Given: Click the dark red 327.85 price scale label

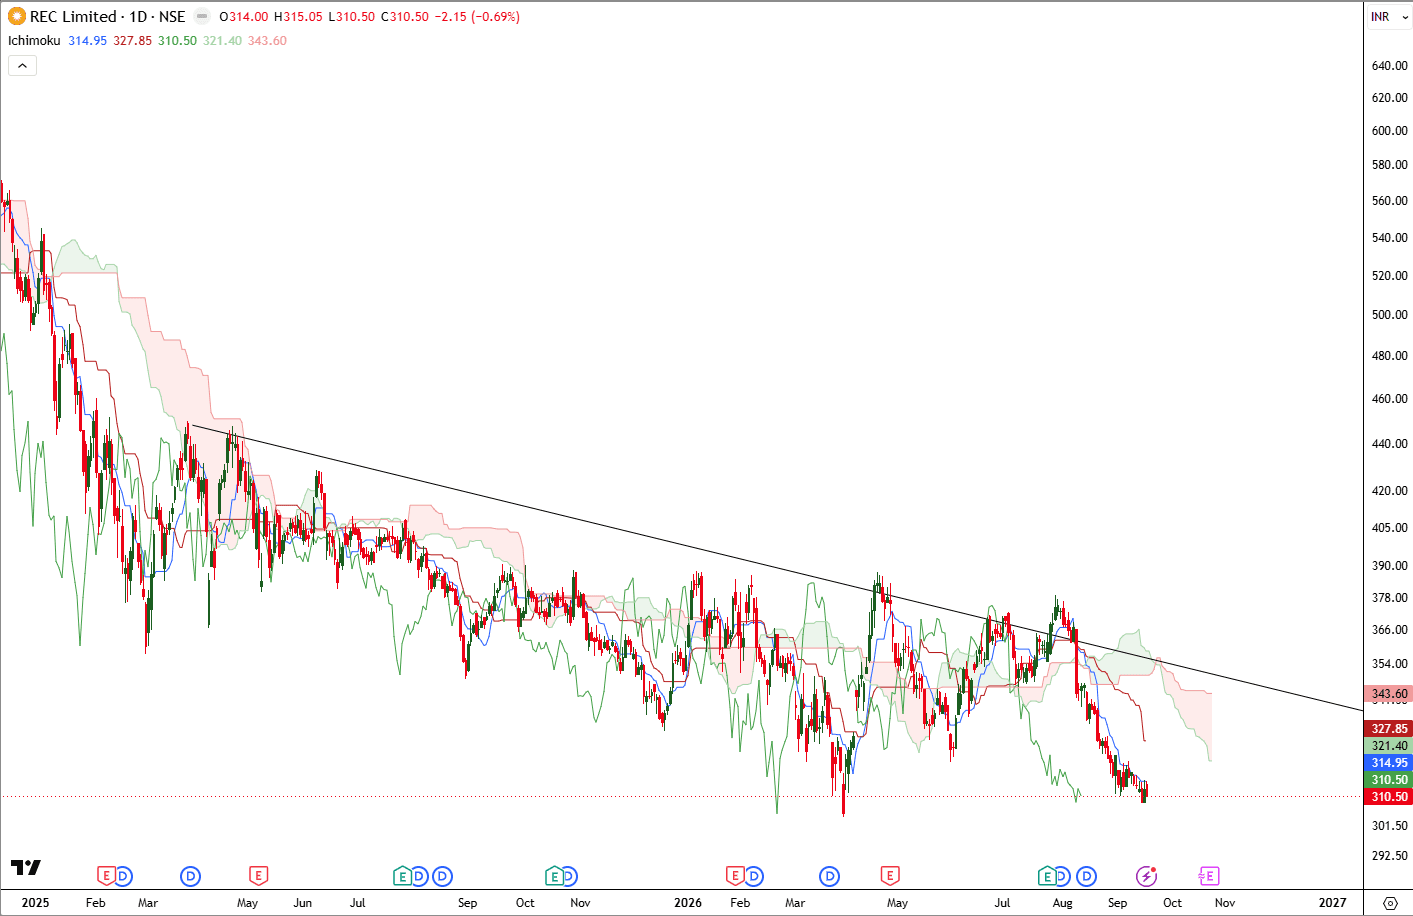Looking at the screenshot, I should [x=1388, y=729].
